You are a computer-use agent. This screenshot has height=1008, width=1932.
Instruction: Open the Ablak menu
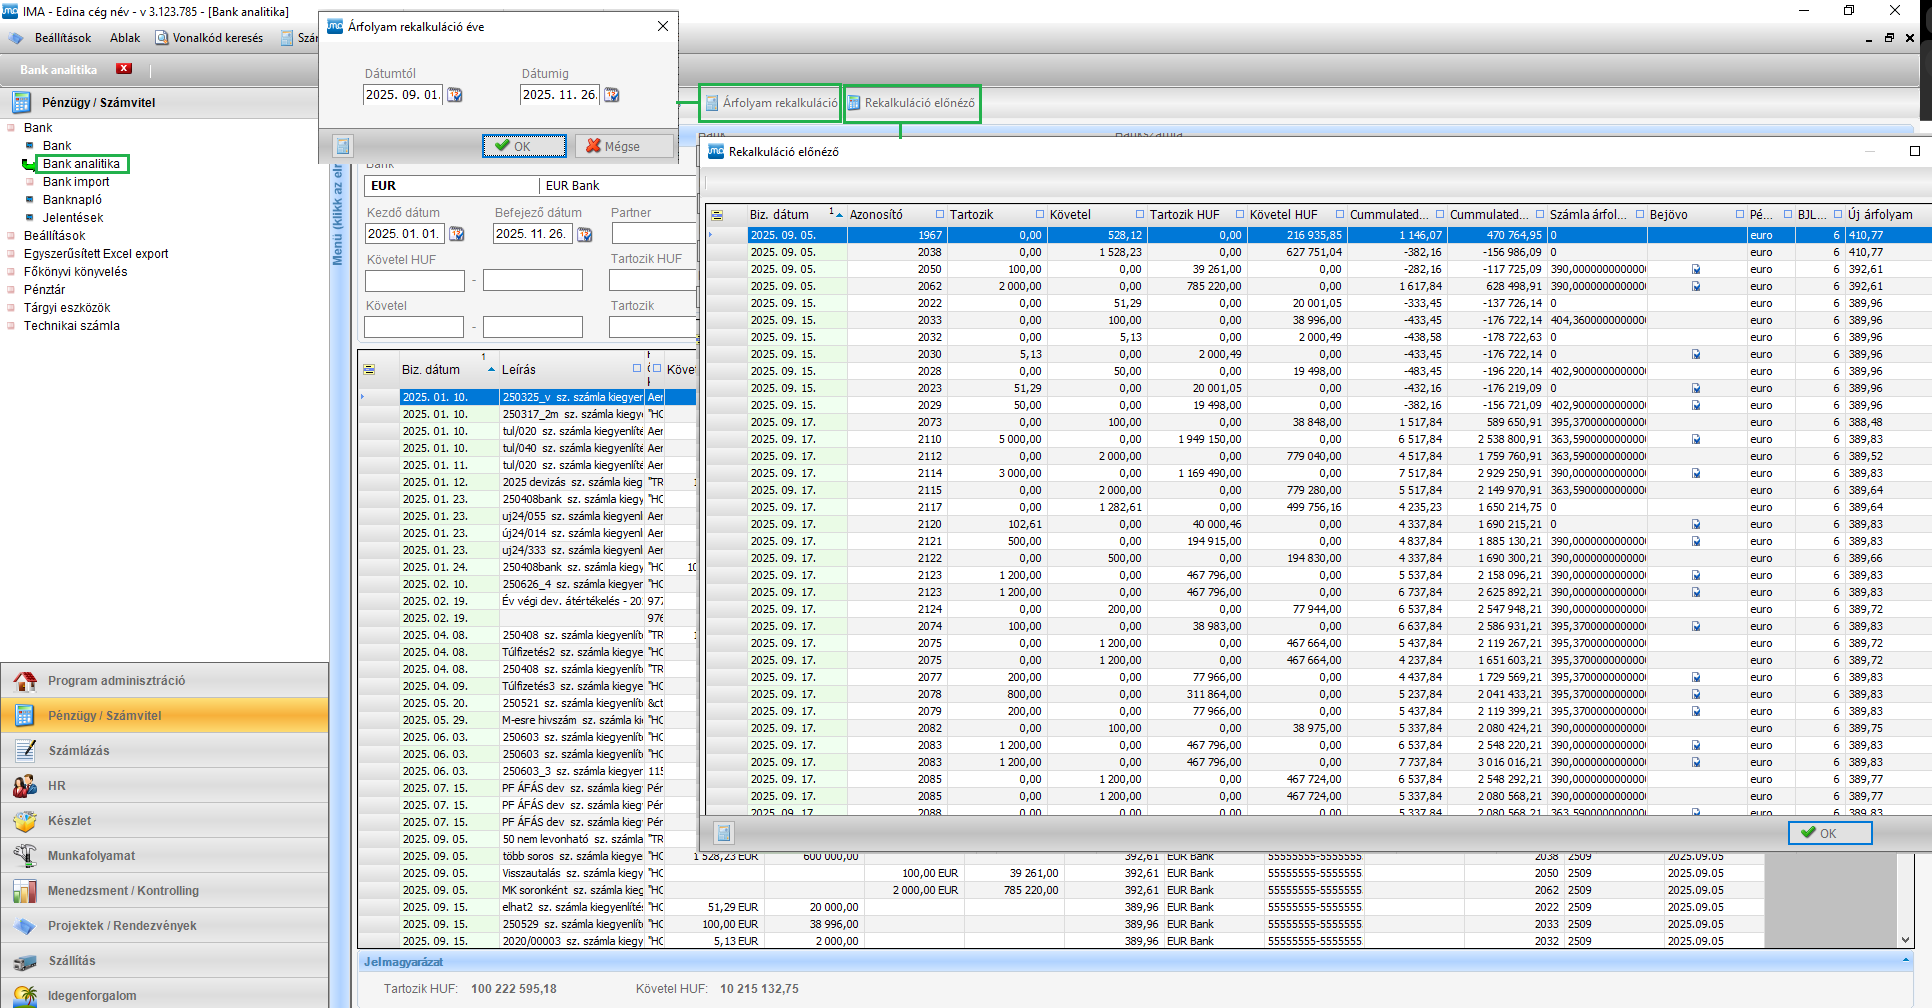(x=125, y=38)
